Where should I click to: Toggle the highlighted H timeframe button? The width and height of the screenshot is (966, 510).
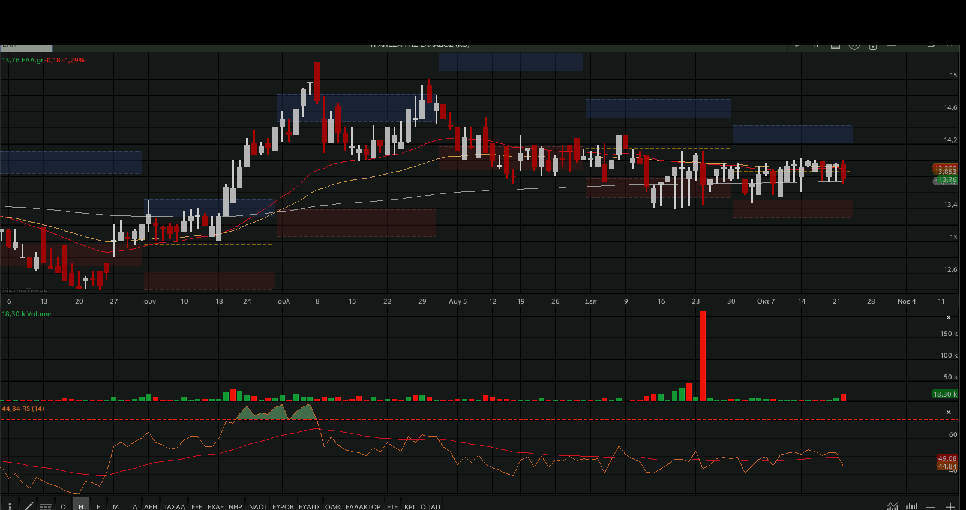coord(82,506)
